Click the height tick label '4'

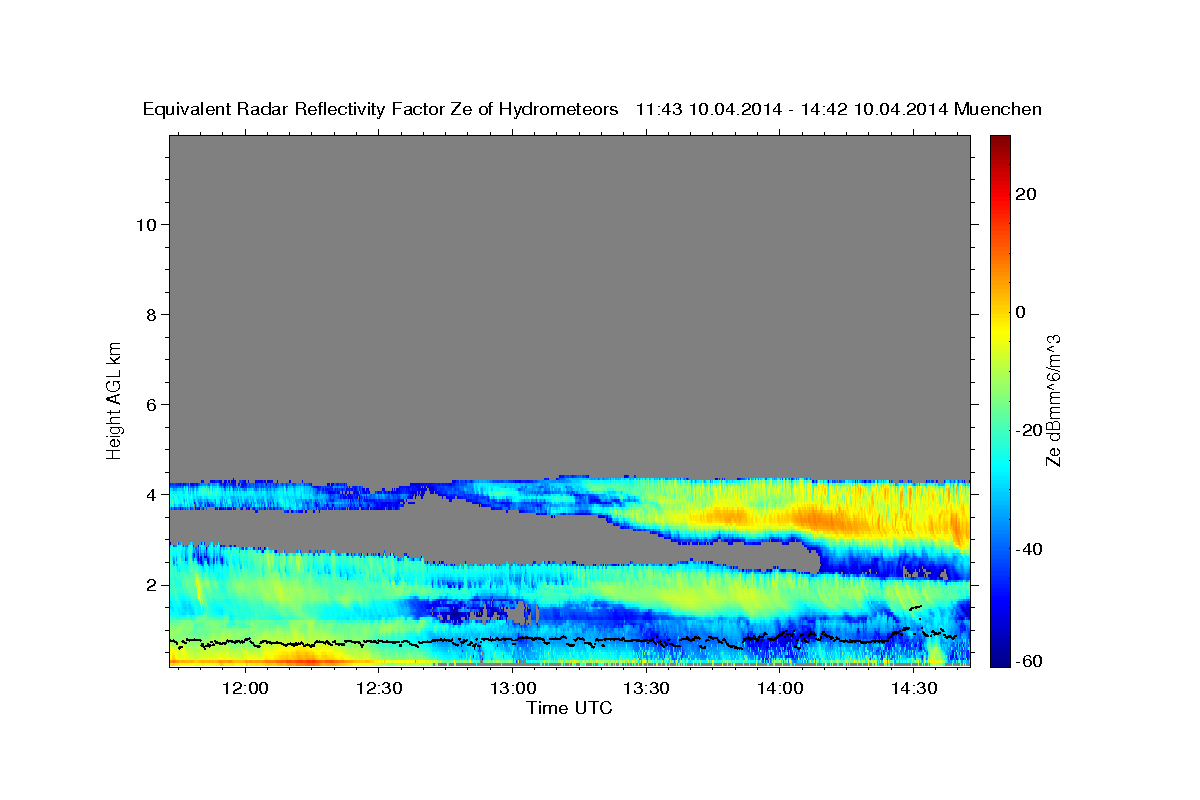click(x=151, y=494)
